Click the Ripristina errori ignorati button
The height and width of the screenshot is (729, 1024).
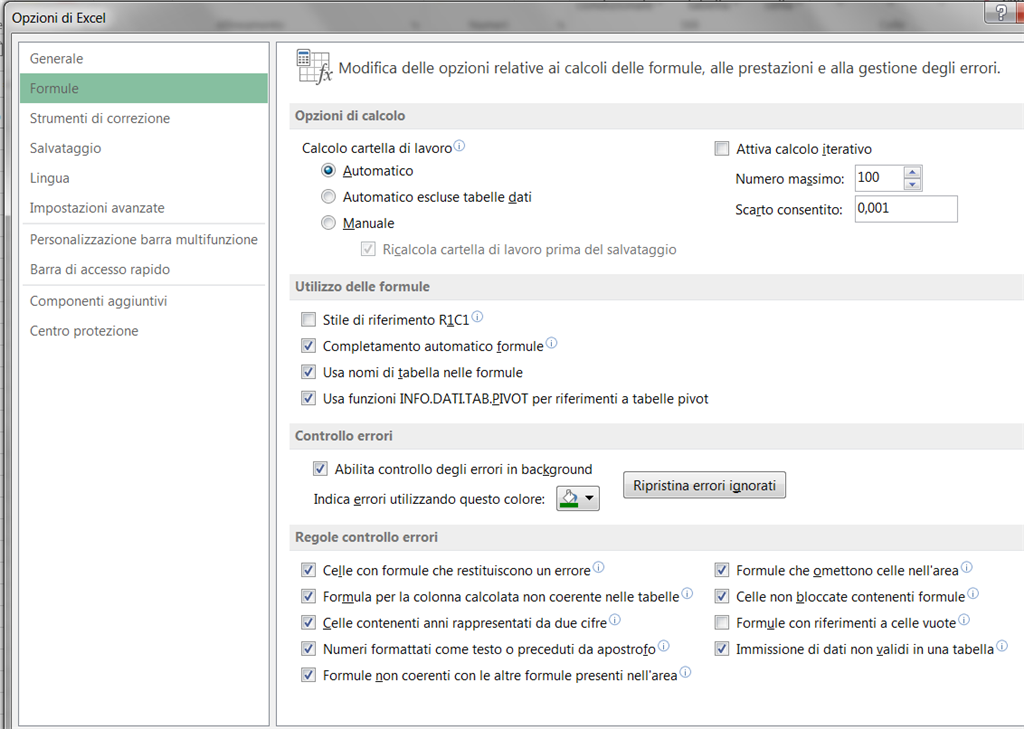[x=704, y=485]
